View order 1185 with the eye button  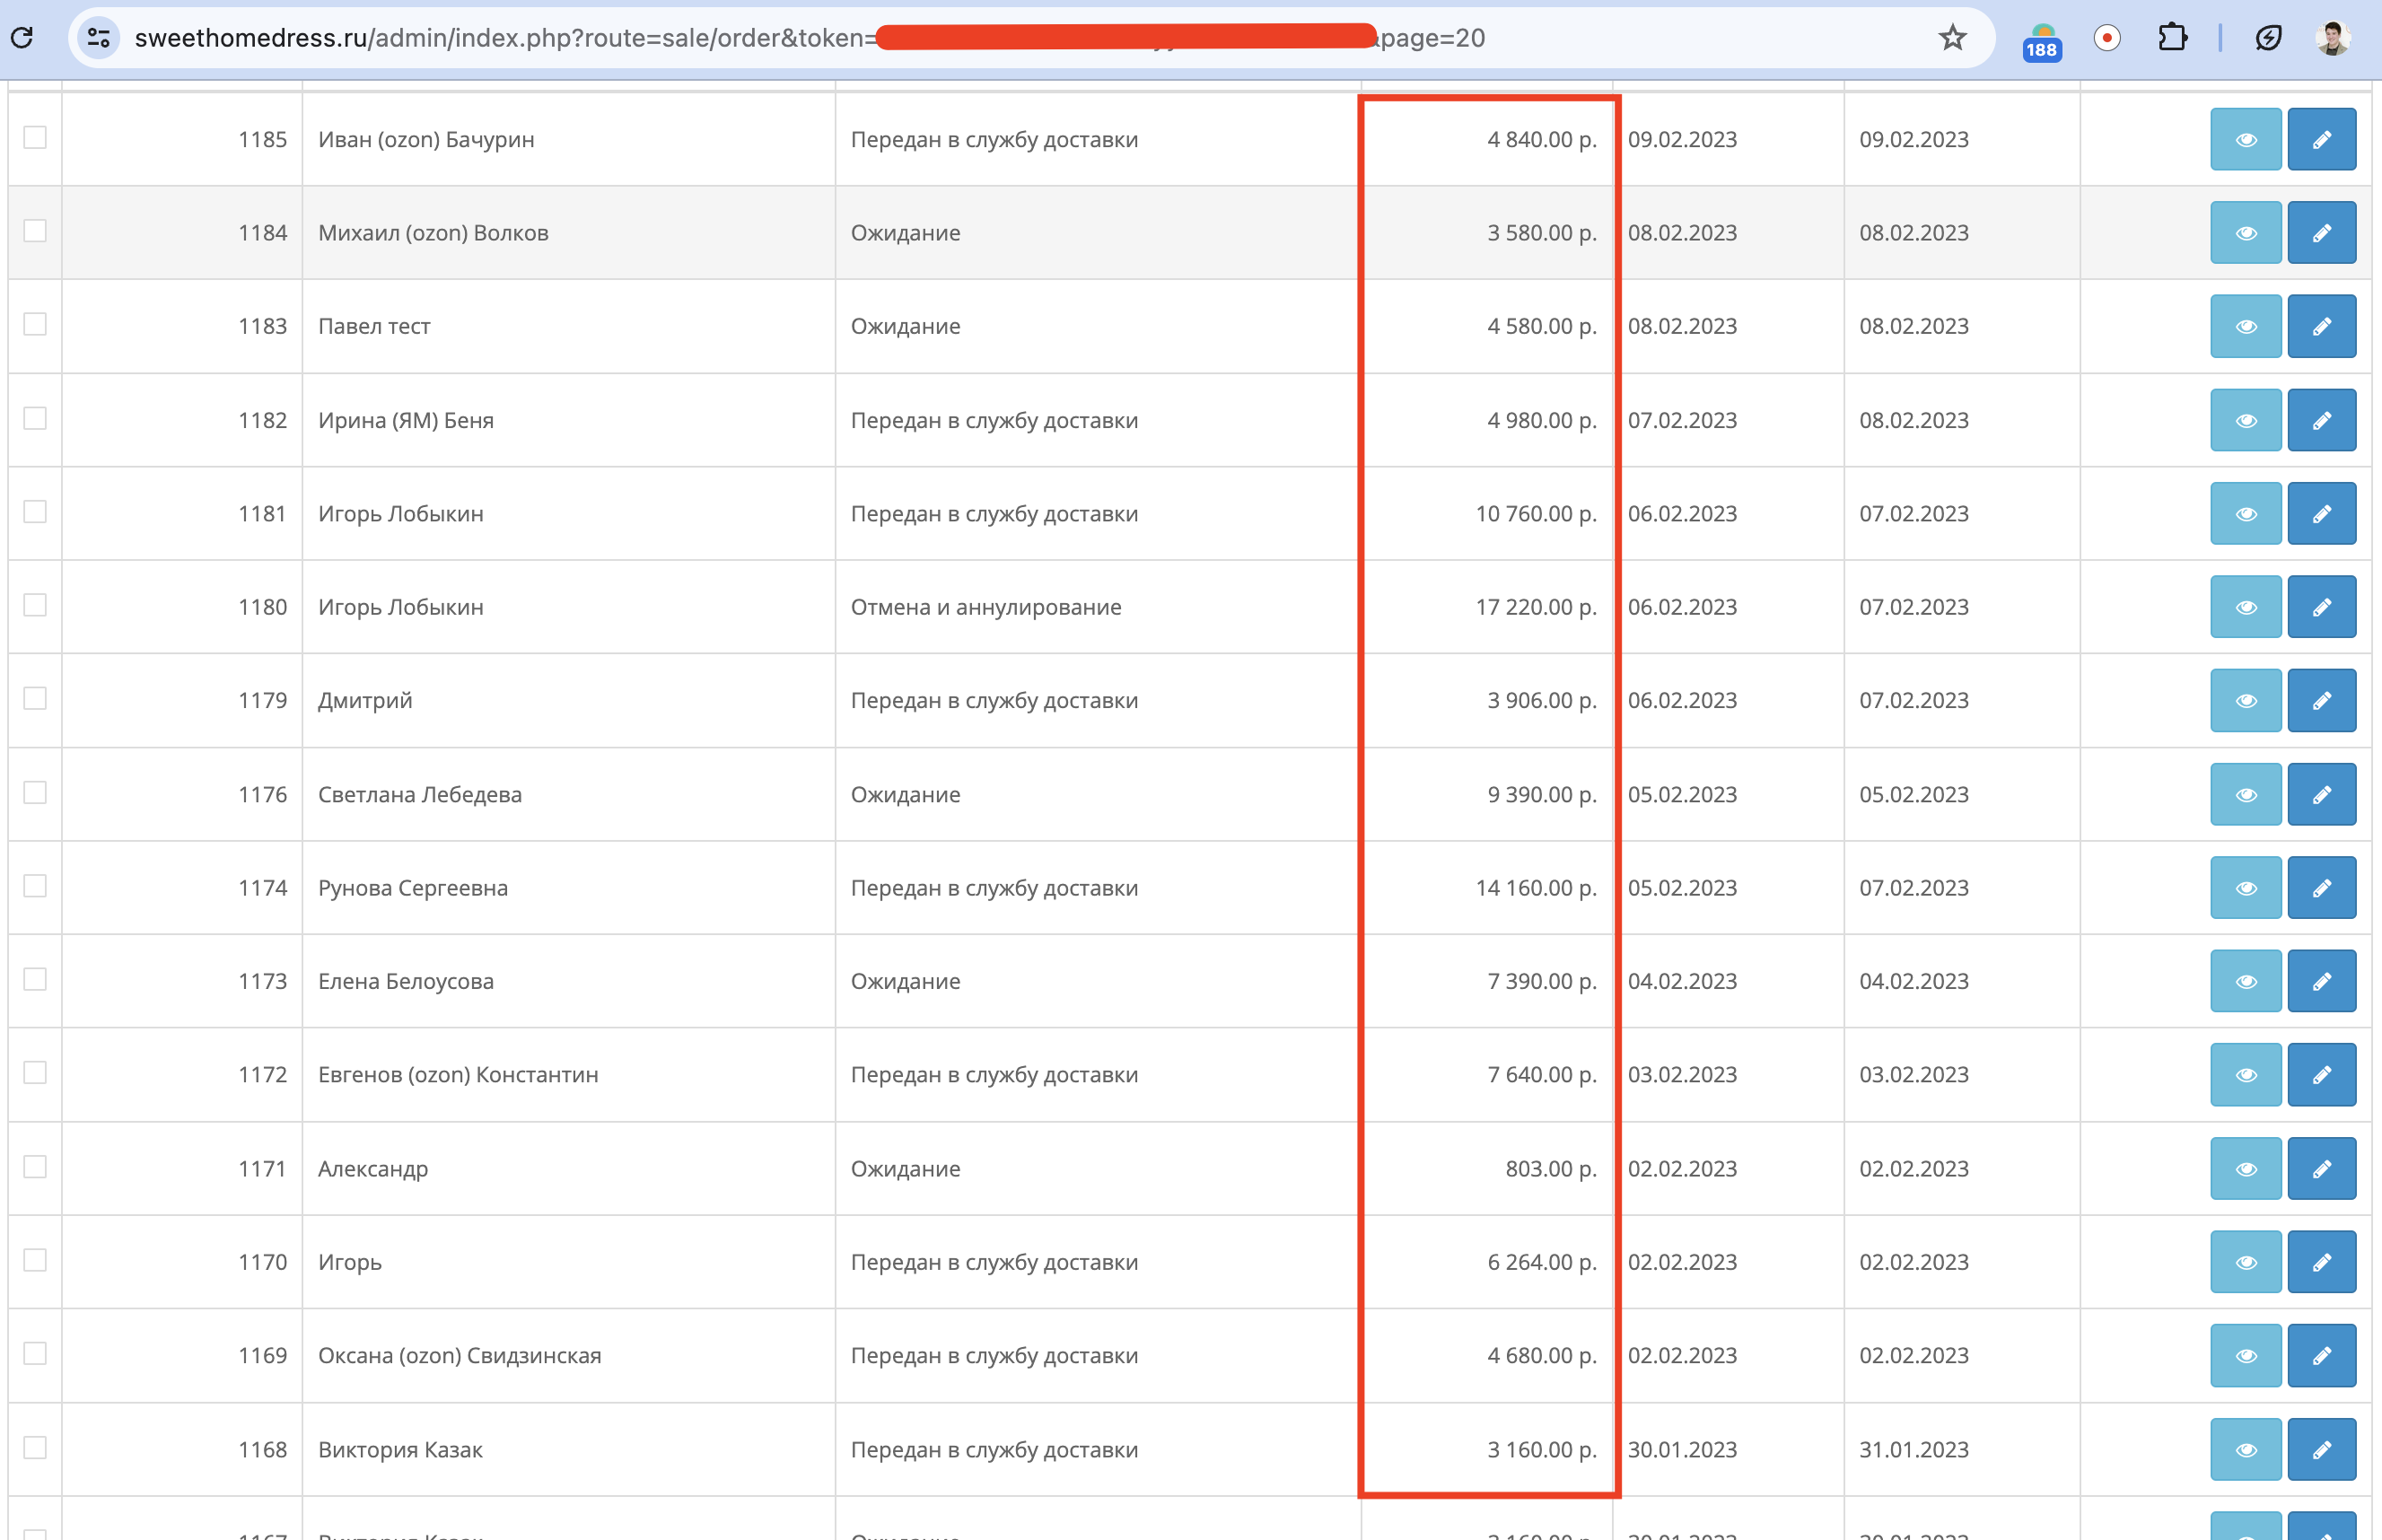2245,139
